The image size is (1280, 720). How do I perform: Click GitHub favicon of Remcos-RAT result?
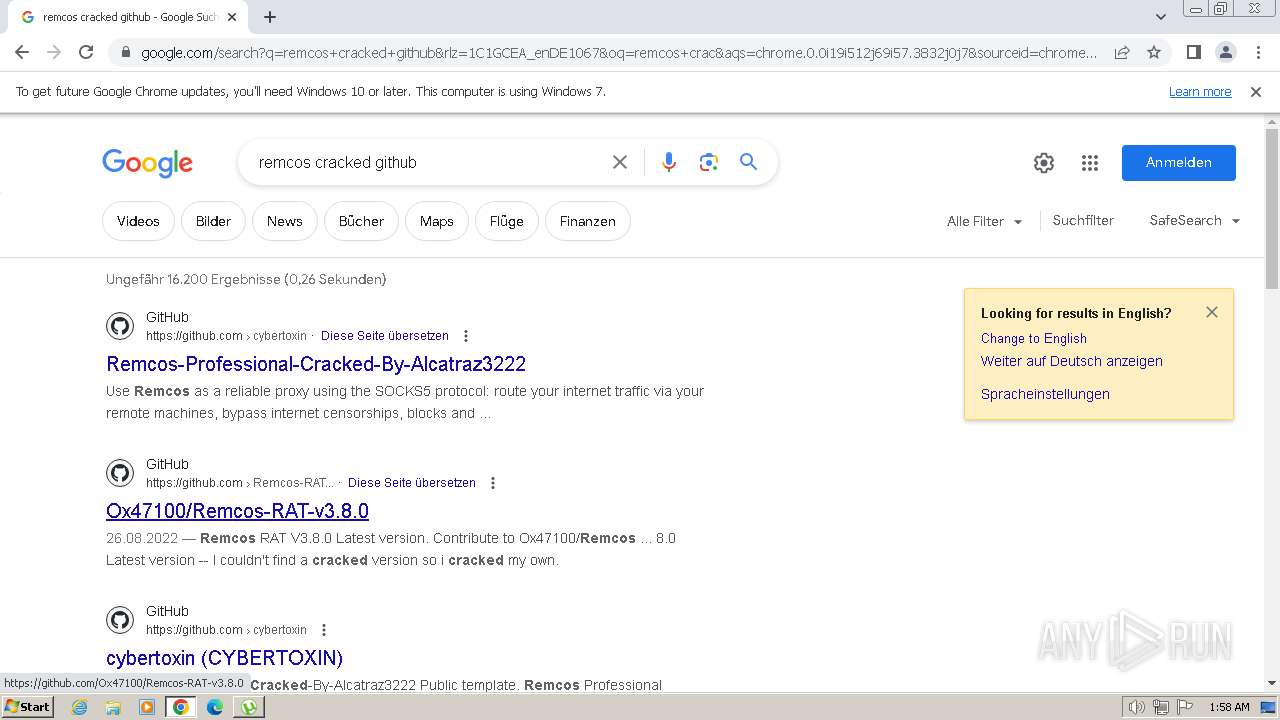pyautogui.click(x=120, y=473)
